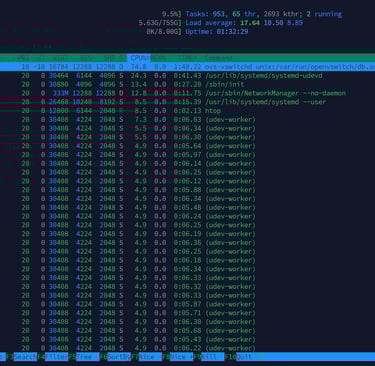Select udev-worker row with time 0:06.24
This screenshot has height=366, width=375.
(x=187, y=216)
